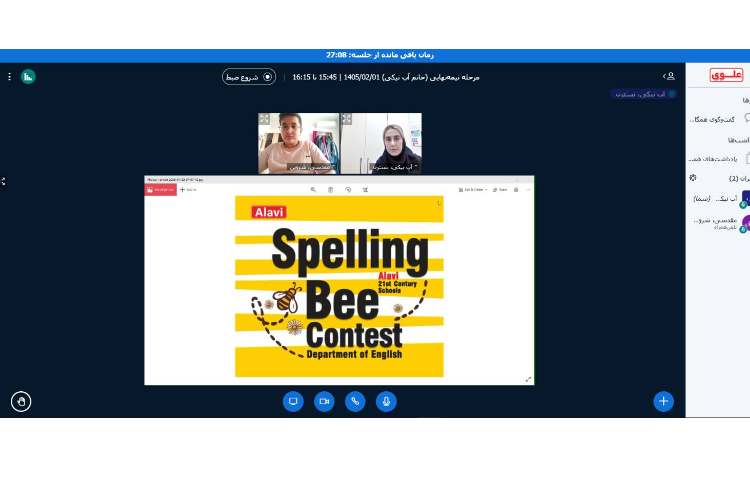The height and width of the screenshot is (480, 750).
Task: Open shared notes یادداشت‌های
Action: [719, 158]
